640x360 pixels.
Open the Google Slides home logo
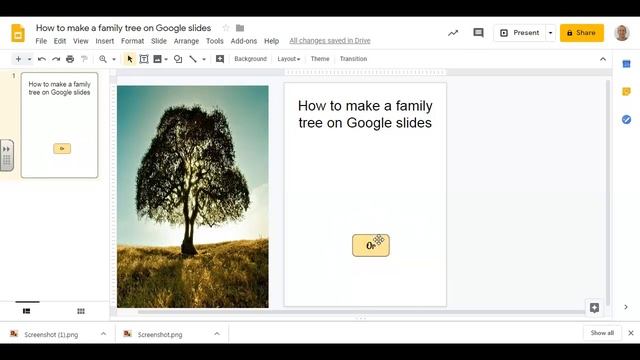click(x=18, y=33)
